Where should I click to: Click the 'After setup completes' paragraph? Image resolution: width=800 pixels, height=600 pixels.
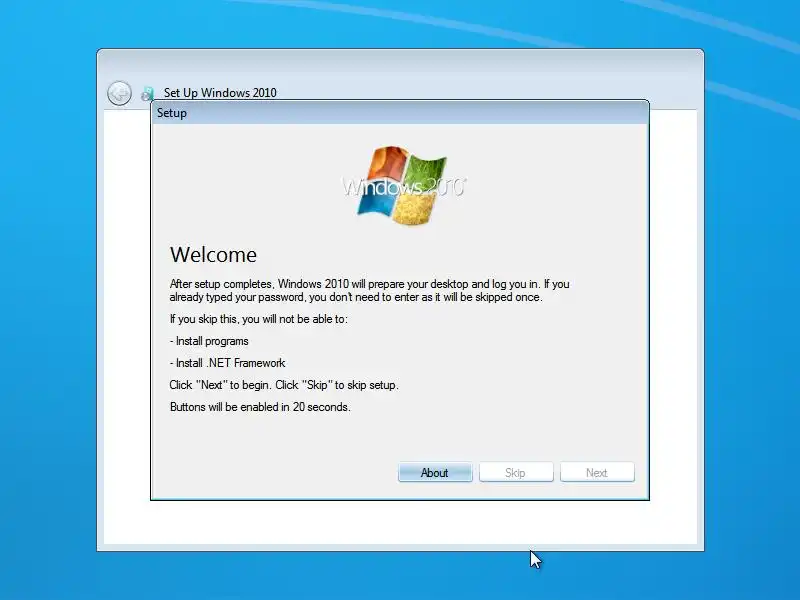pyautogui.click(x=369, y=290)
